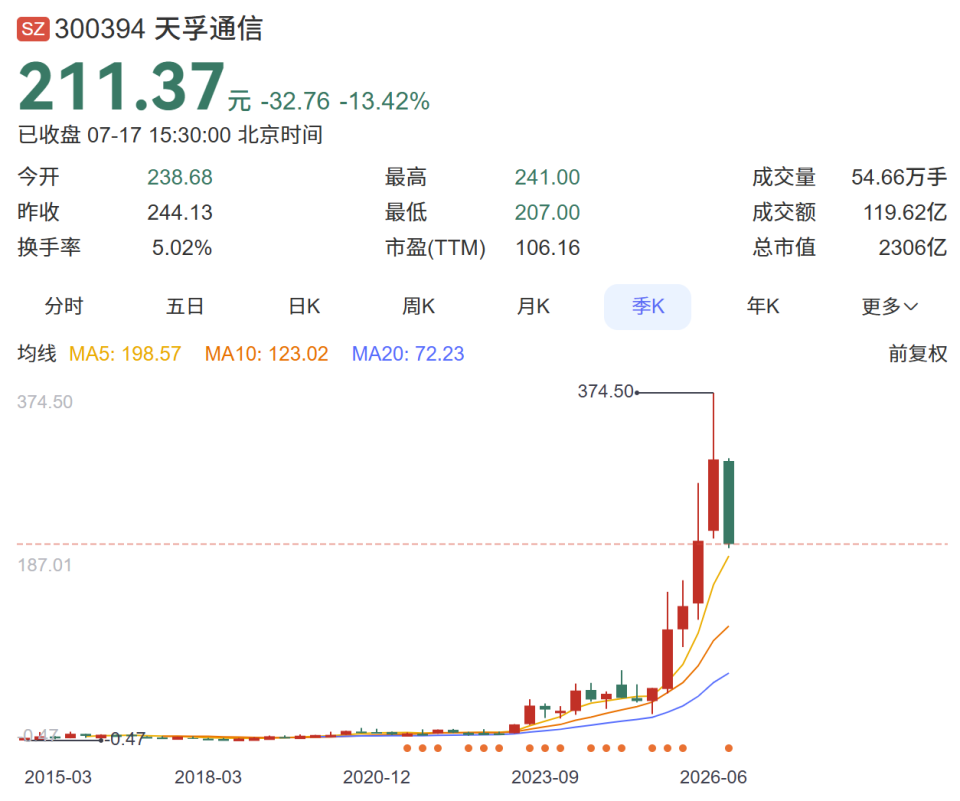Click the 2023-09 date axis label
Image resolution: width=960 pixels, height=801 pixels.
545,777
